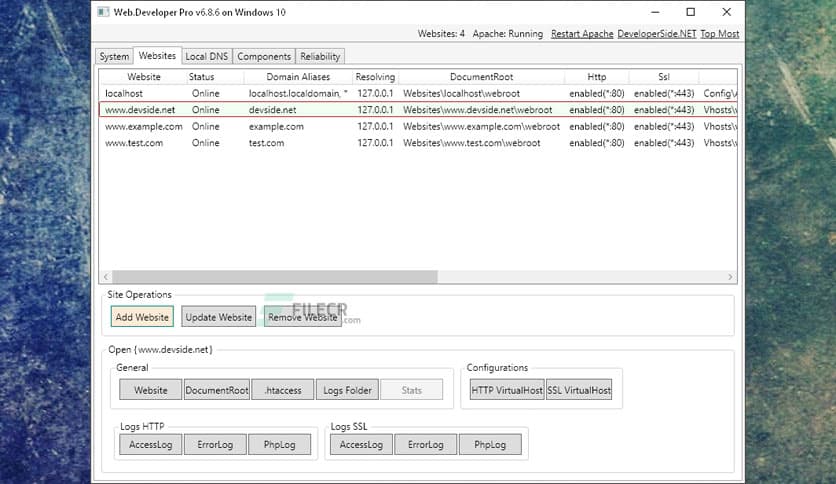
Task: Switch to the System tab
Action: (x=114, y=57)
